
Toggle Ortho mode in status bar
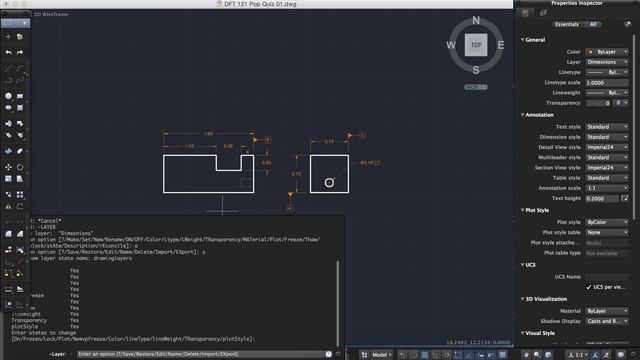(435, 355)
